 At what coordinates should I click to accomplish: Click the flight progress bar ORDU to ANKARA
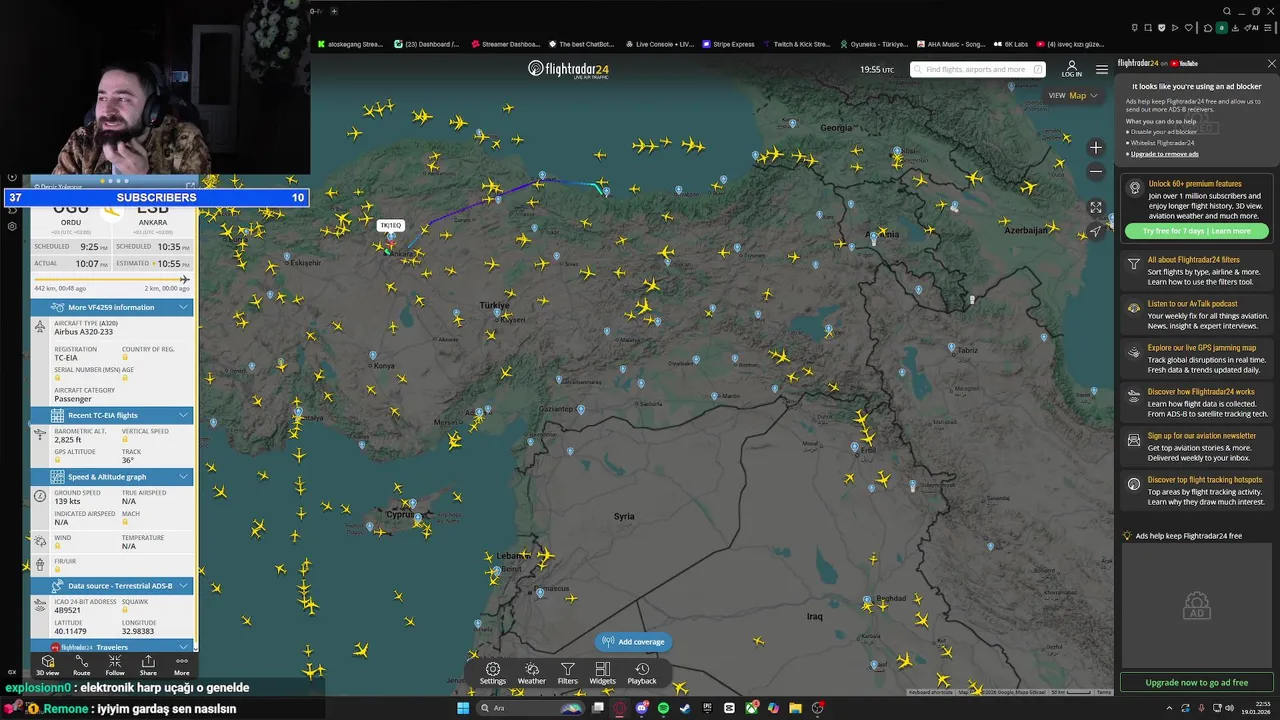(111, 279)
